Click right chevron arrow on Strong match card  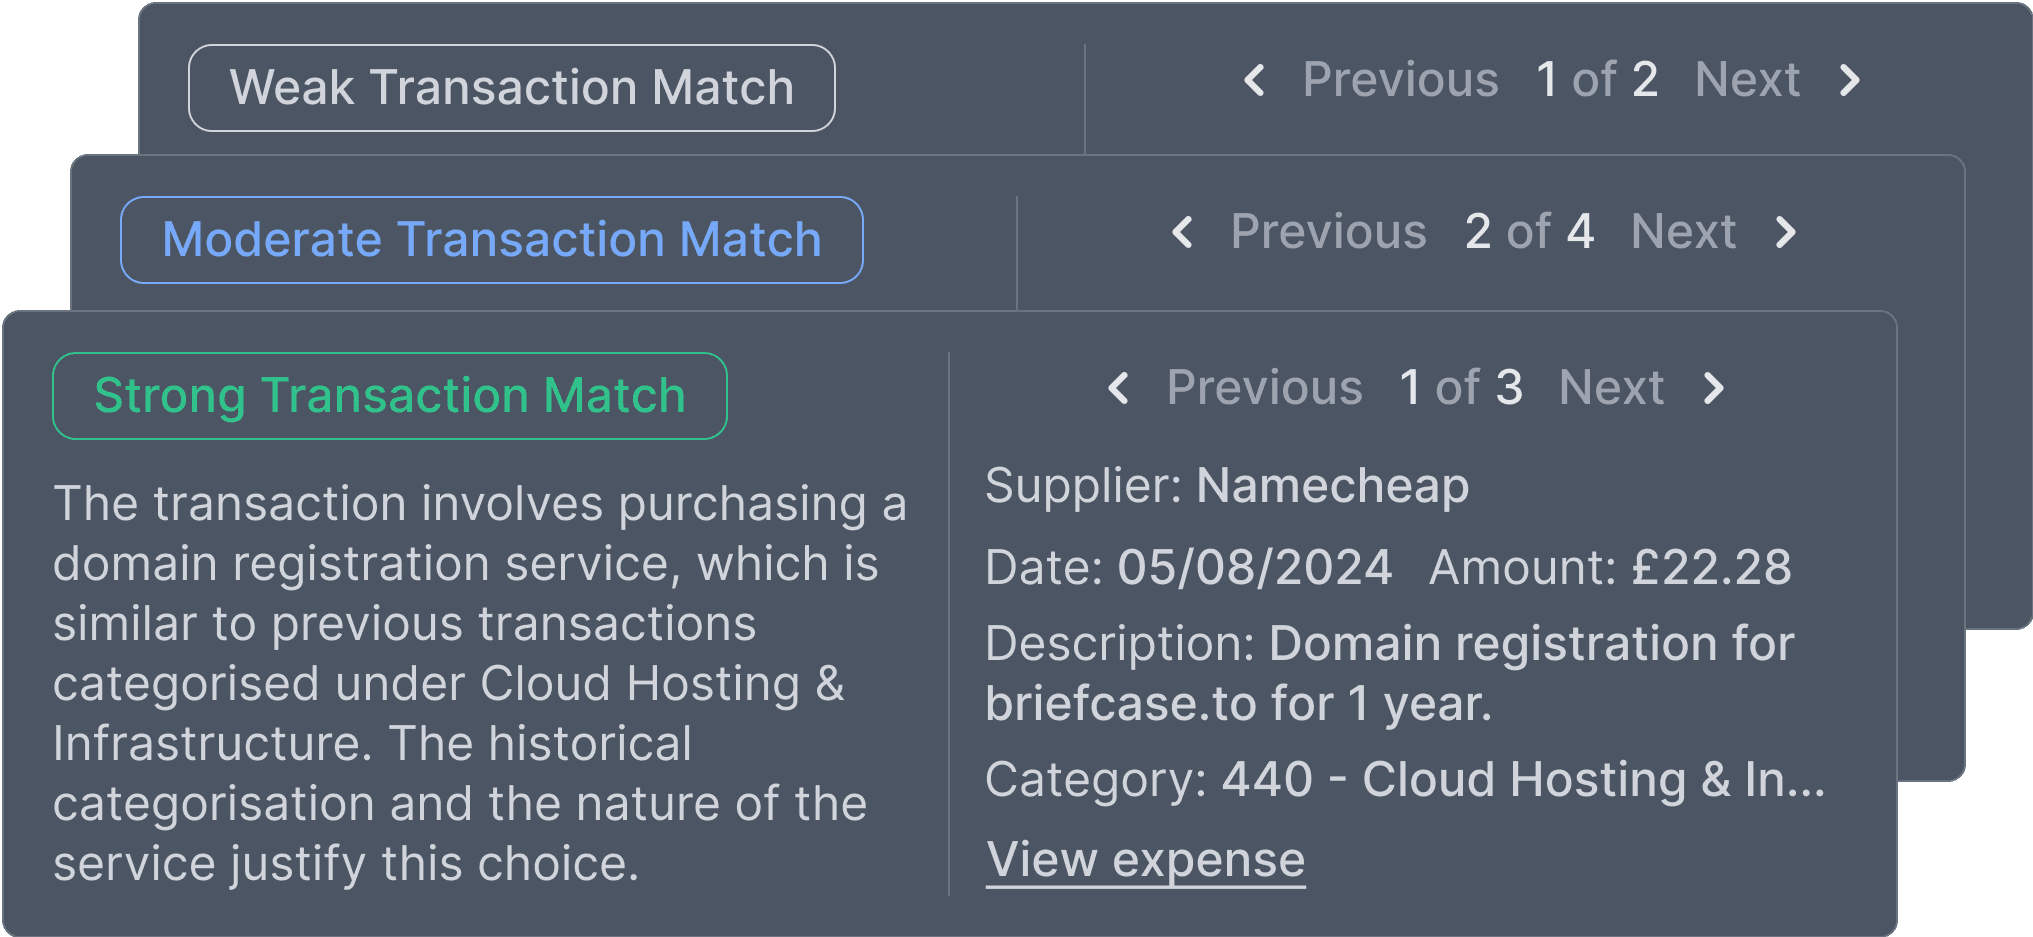(x=1714, y=388)
